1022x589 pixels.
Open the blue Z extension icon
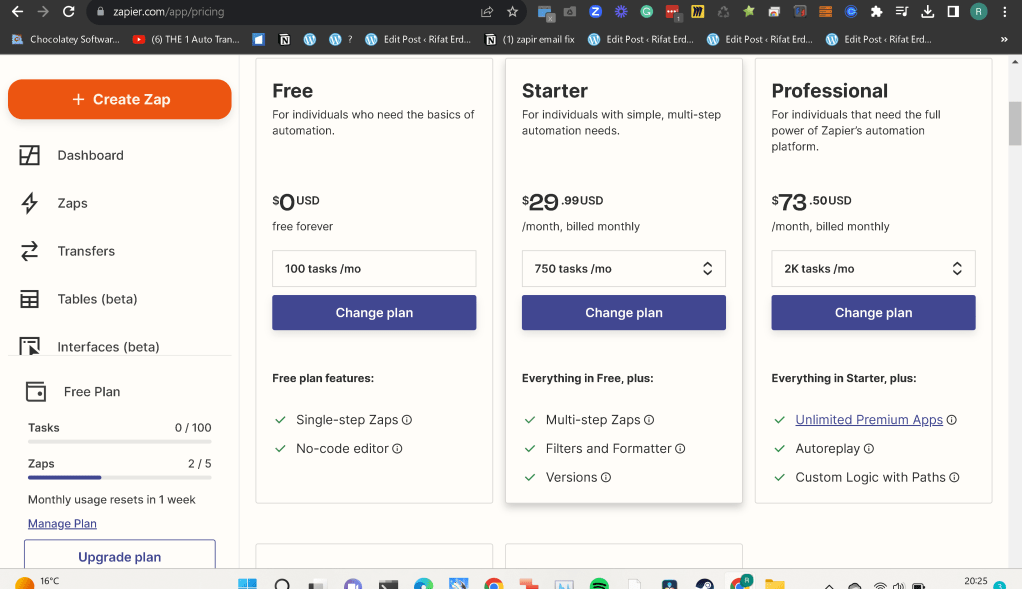point(595,12)
